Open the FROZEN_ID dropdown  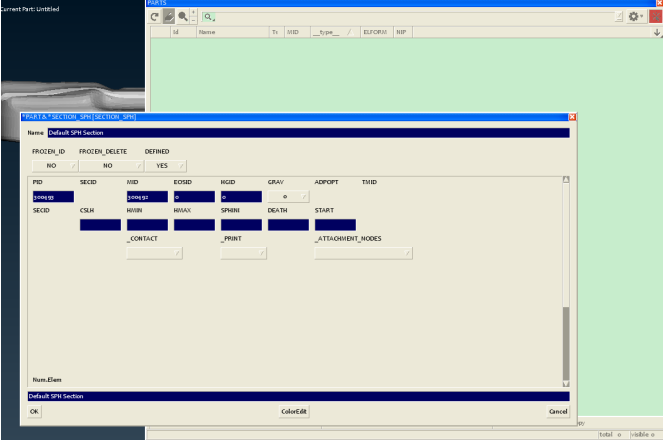coord(55,166)
